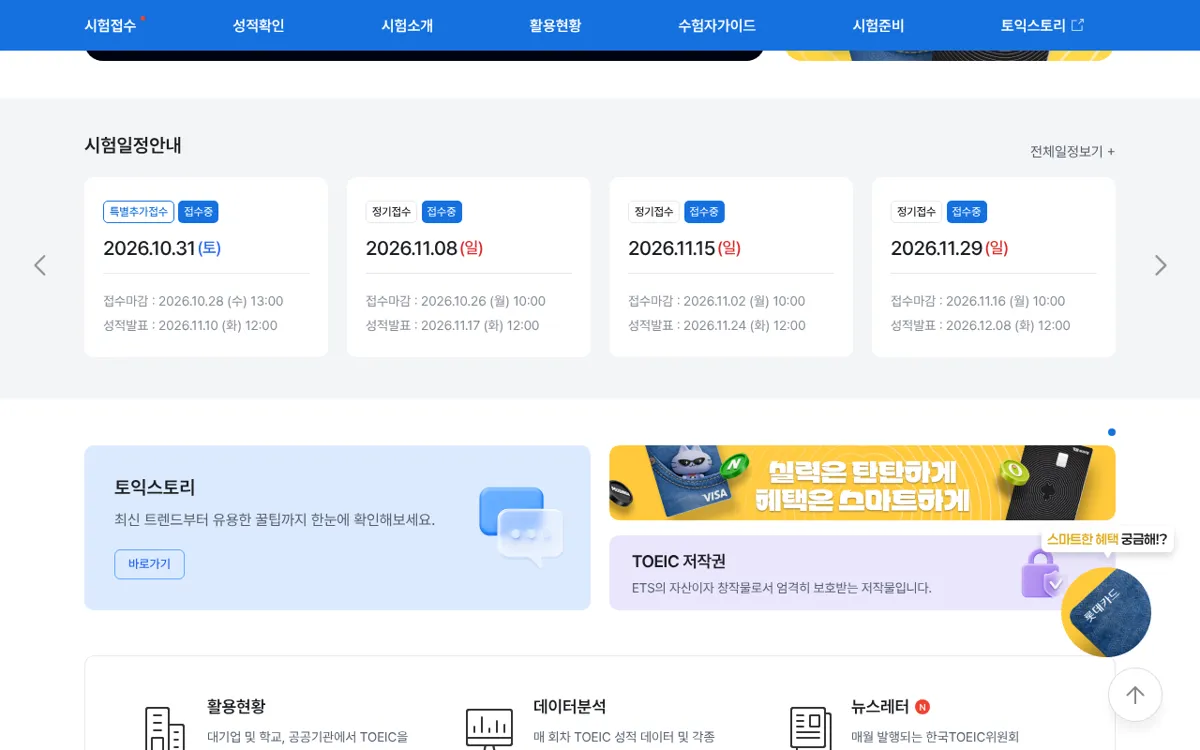Click the chat bubbles icon in 토익스토리

[521, 525]
